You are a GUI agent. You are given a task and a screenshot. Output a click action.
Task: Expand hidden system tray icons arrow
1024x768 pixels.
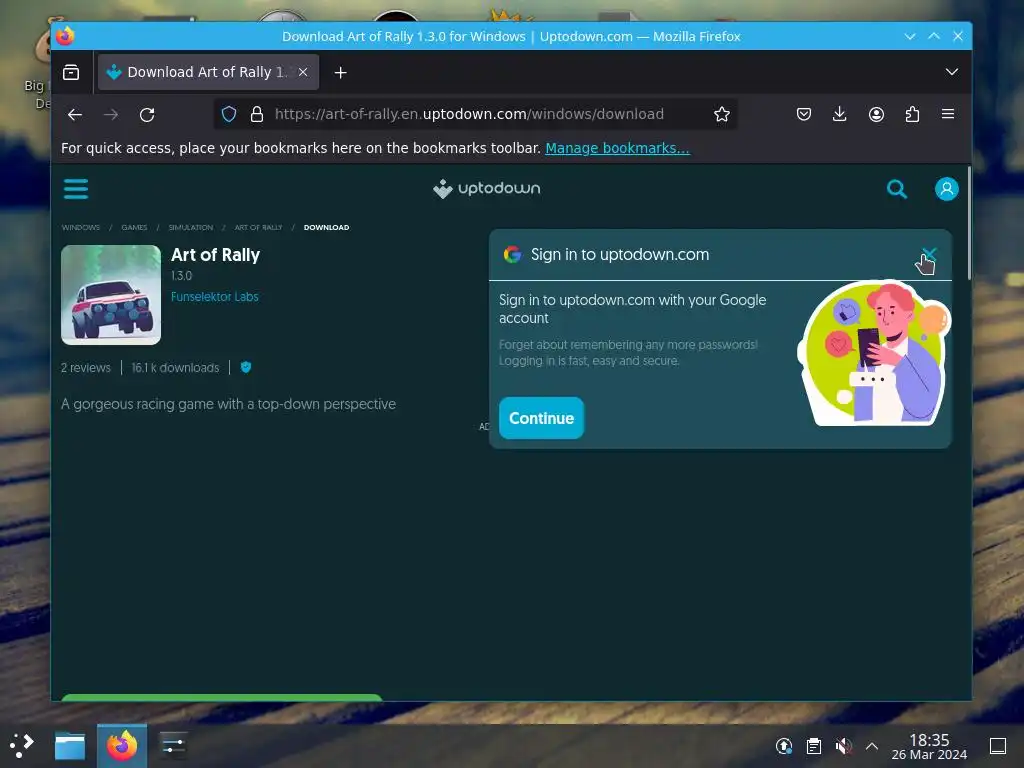click(x=872, y=746)
